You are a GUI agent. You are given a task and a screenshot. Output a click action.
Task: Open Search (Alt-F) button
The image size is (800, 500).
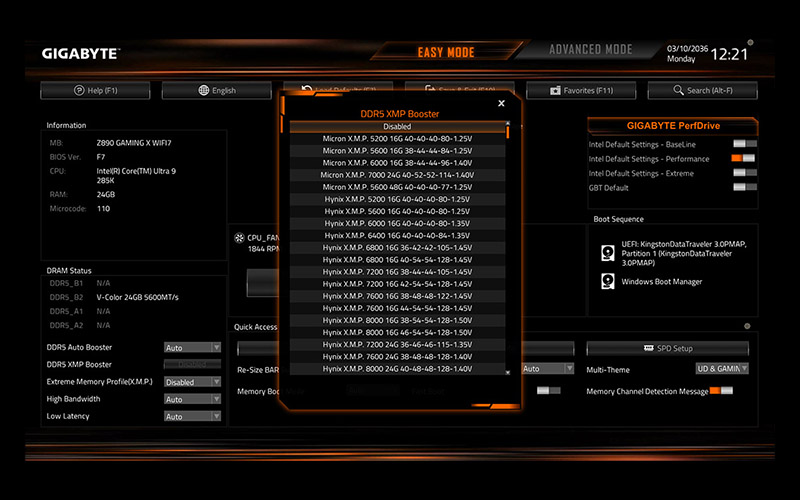click(703, 90)
